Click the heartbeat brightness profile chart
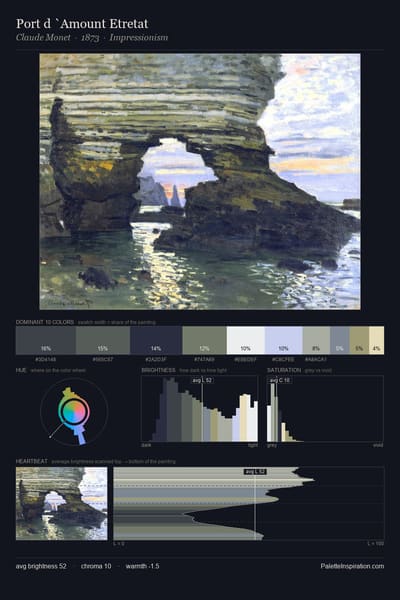The height and width of the screenshot is (600, 400). [249, 504]
